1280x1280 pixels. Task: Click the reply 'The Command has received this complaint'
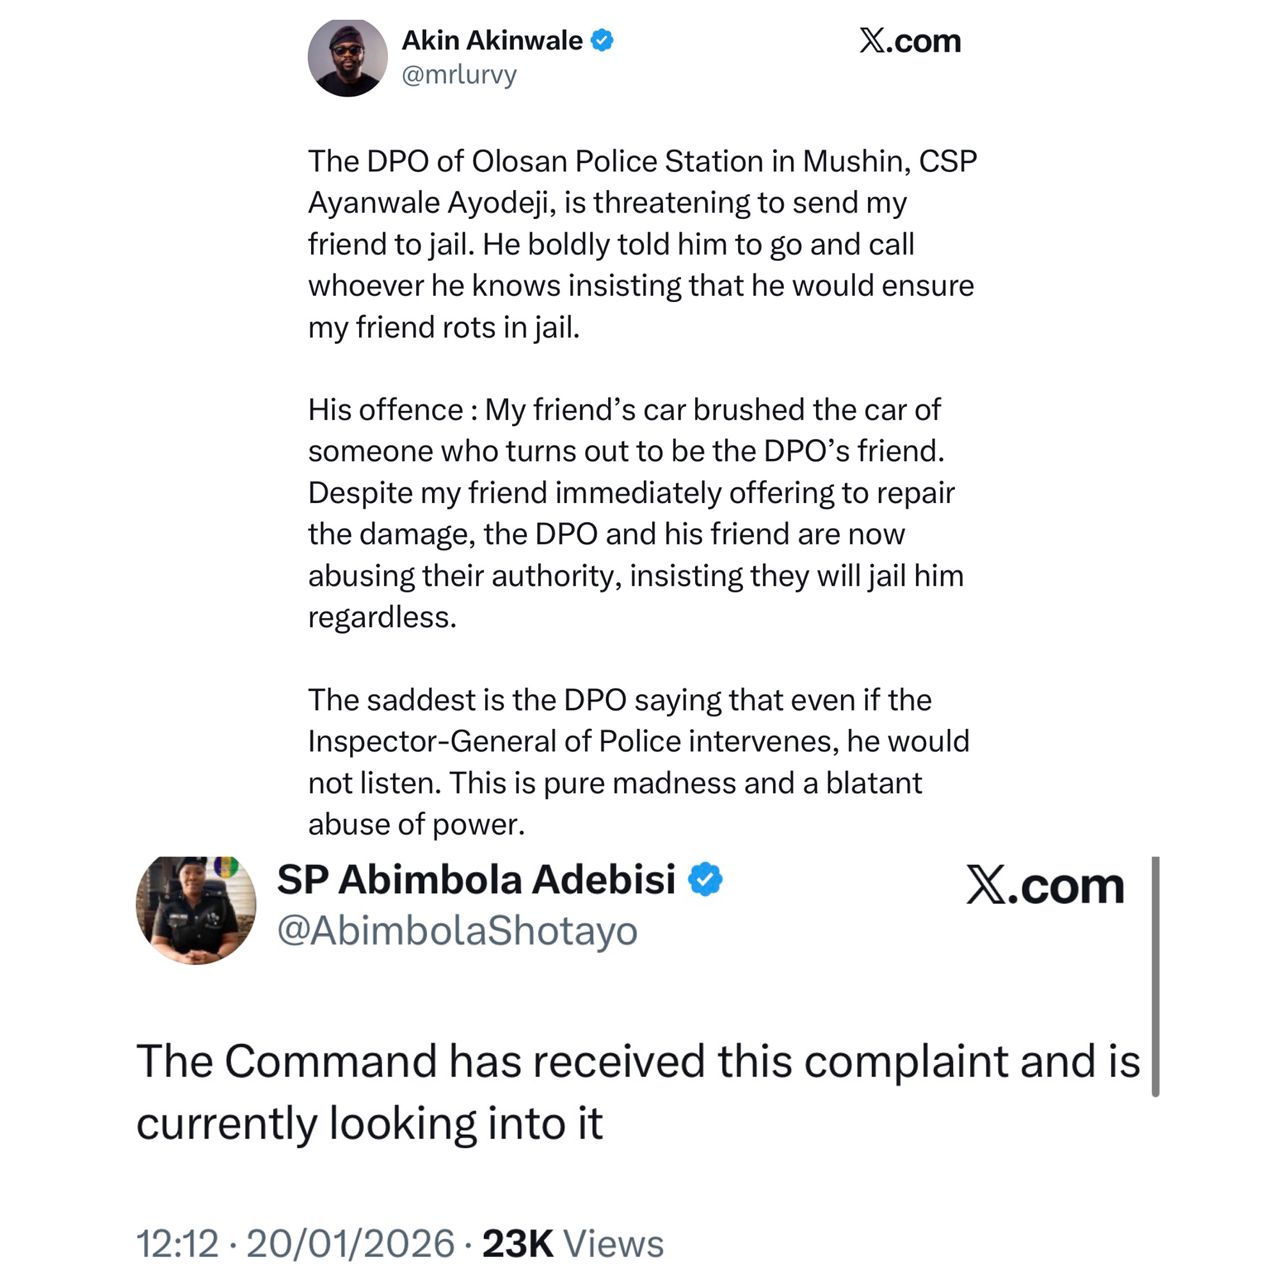point(637,1062)
